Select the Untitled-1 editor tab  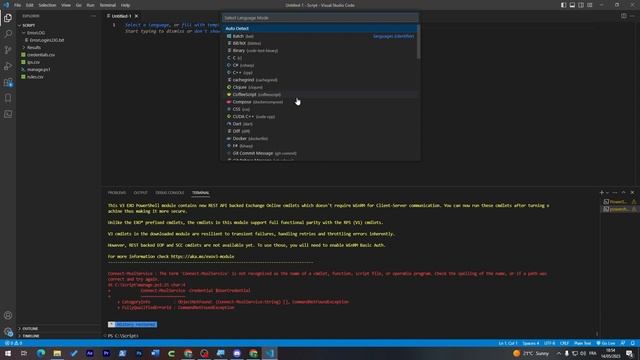pyautogui.click(x=122, y=16)
